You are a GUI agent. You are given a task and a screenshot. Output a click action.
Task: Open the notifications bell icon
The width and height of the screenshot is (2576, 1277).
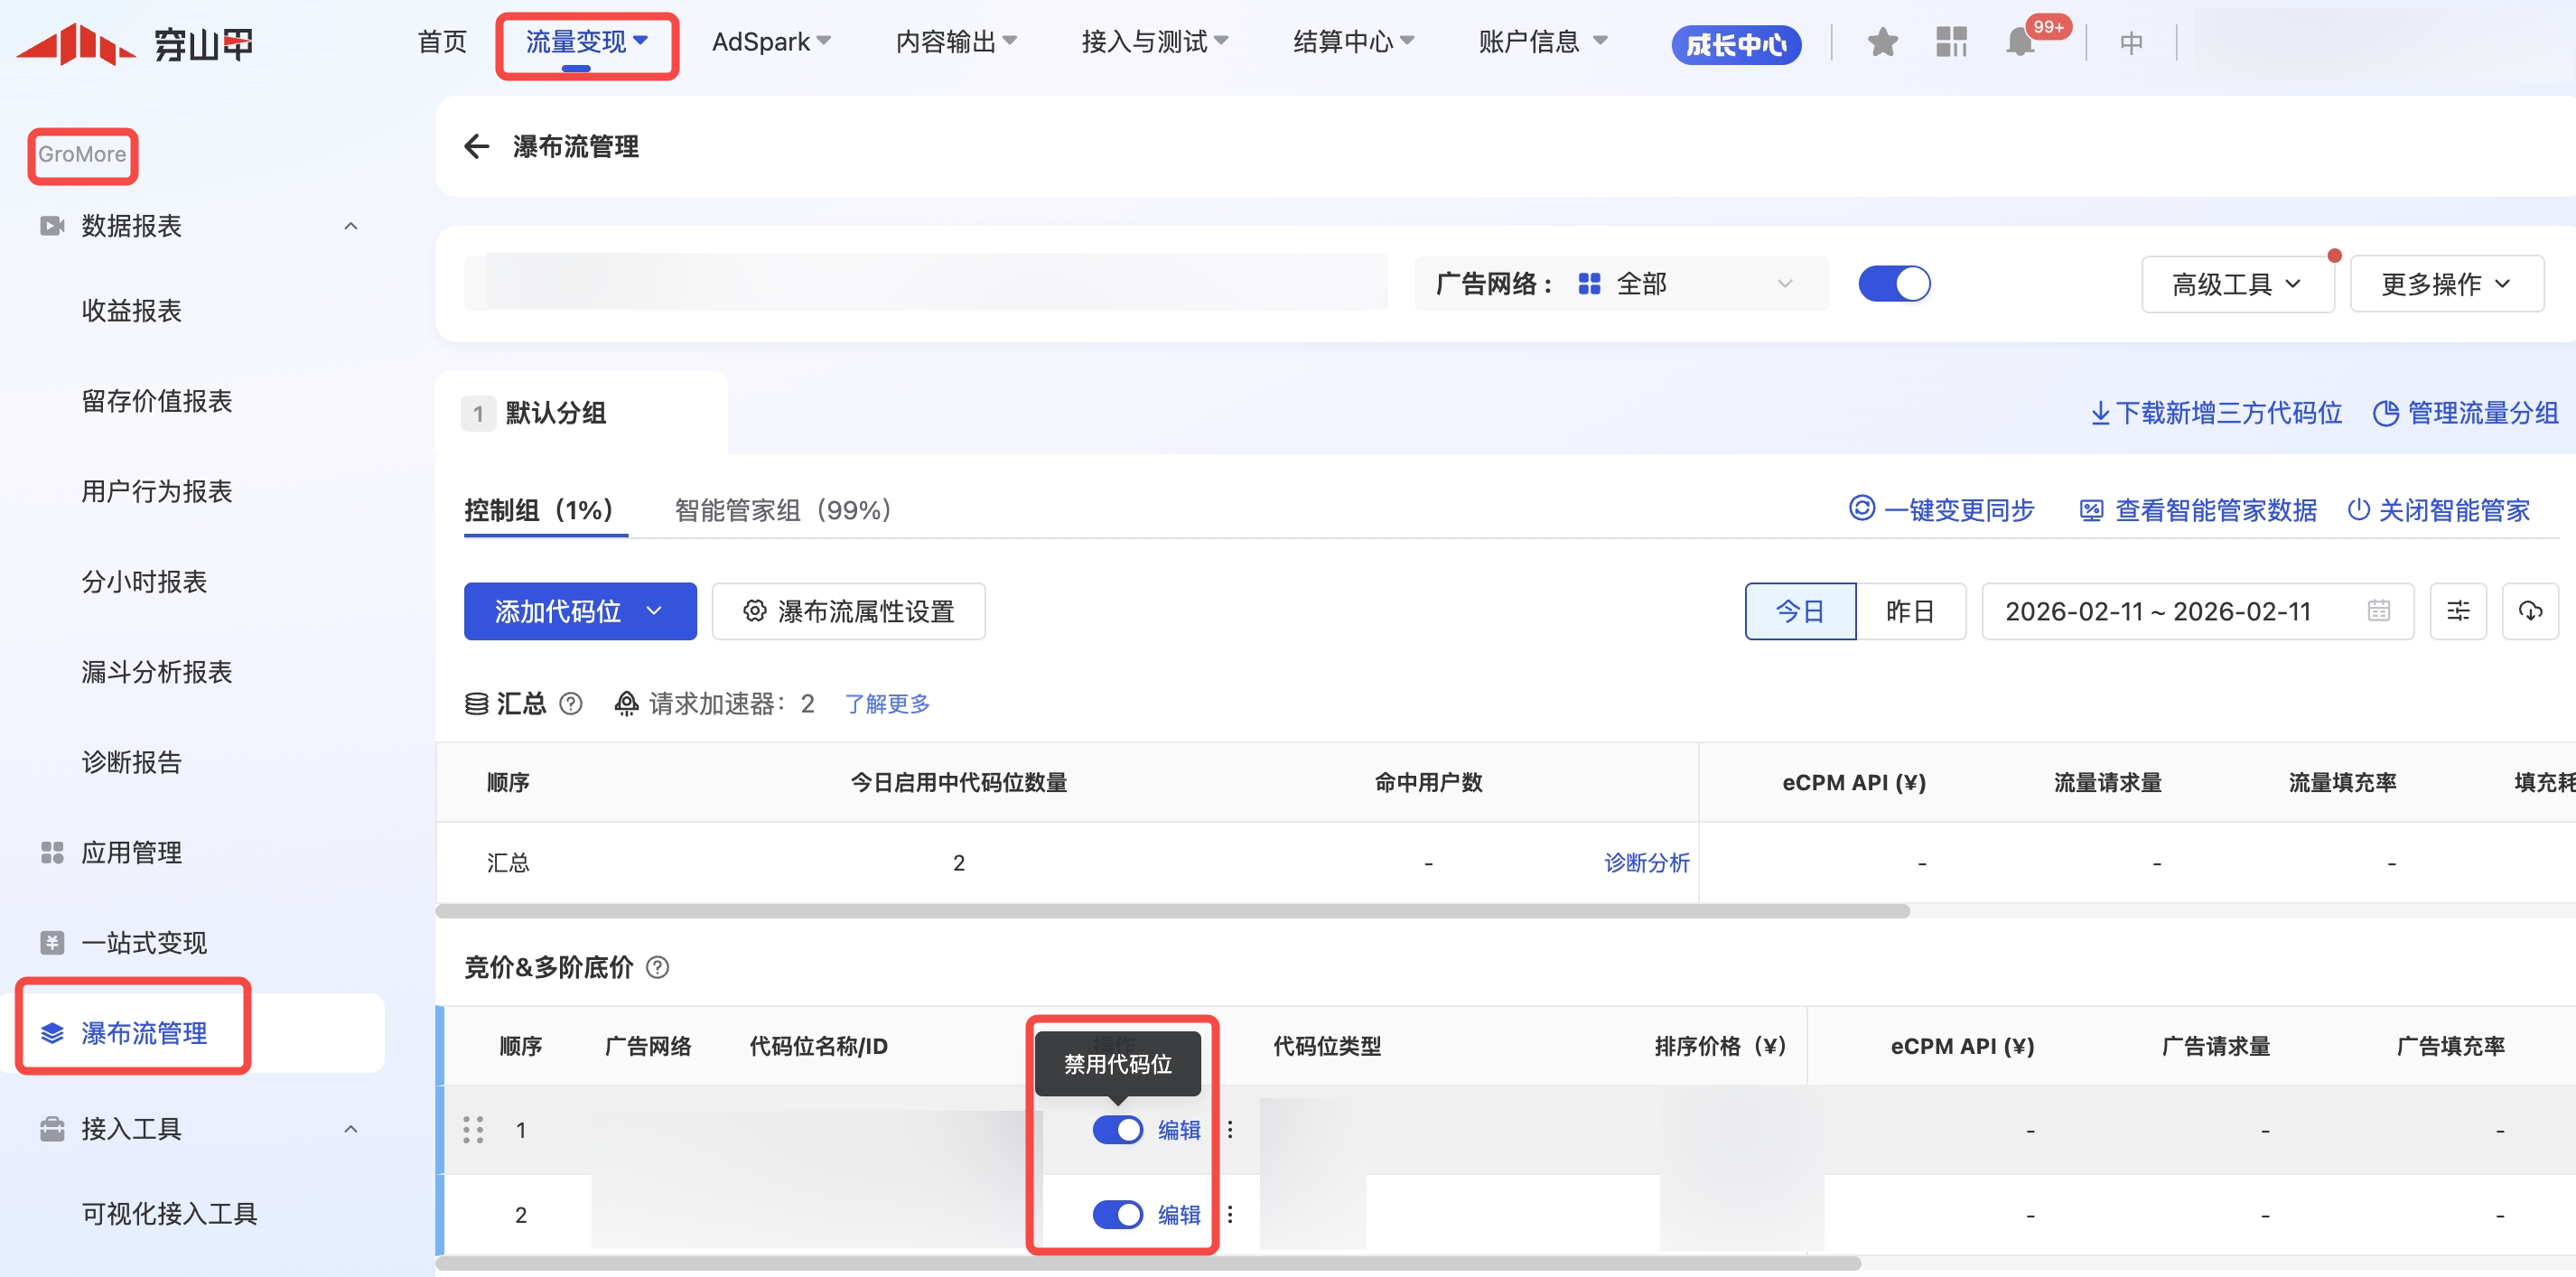(2019, 43)
